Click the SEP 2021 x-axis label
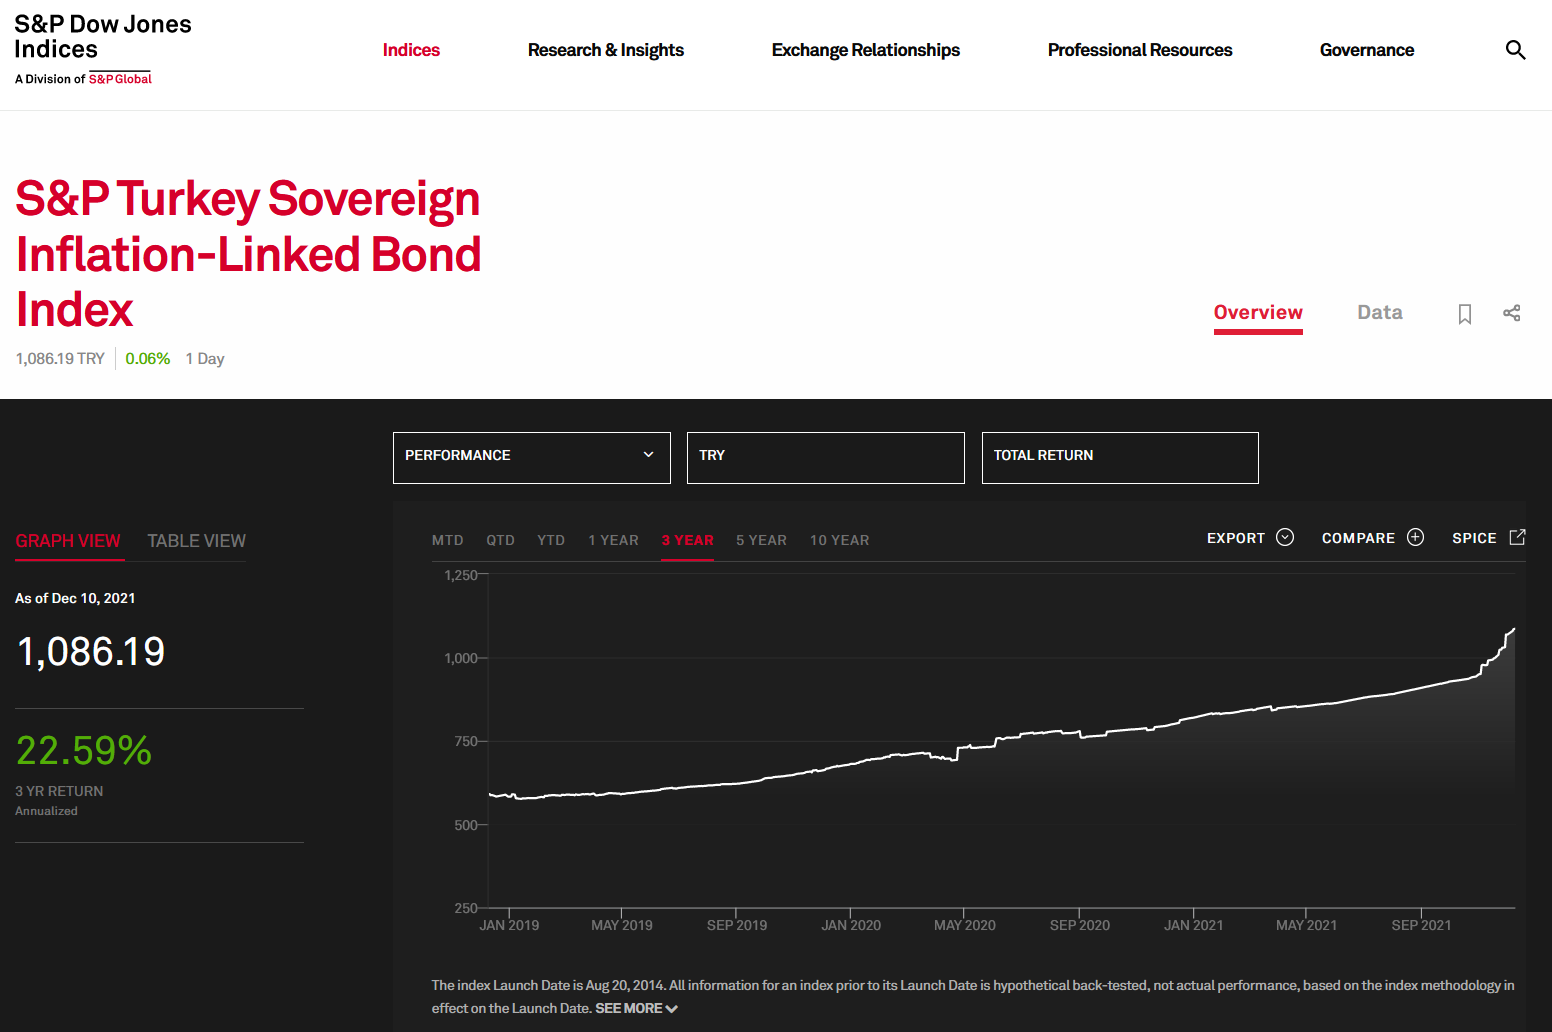 [1421, 925]
